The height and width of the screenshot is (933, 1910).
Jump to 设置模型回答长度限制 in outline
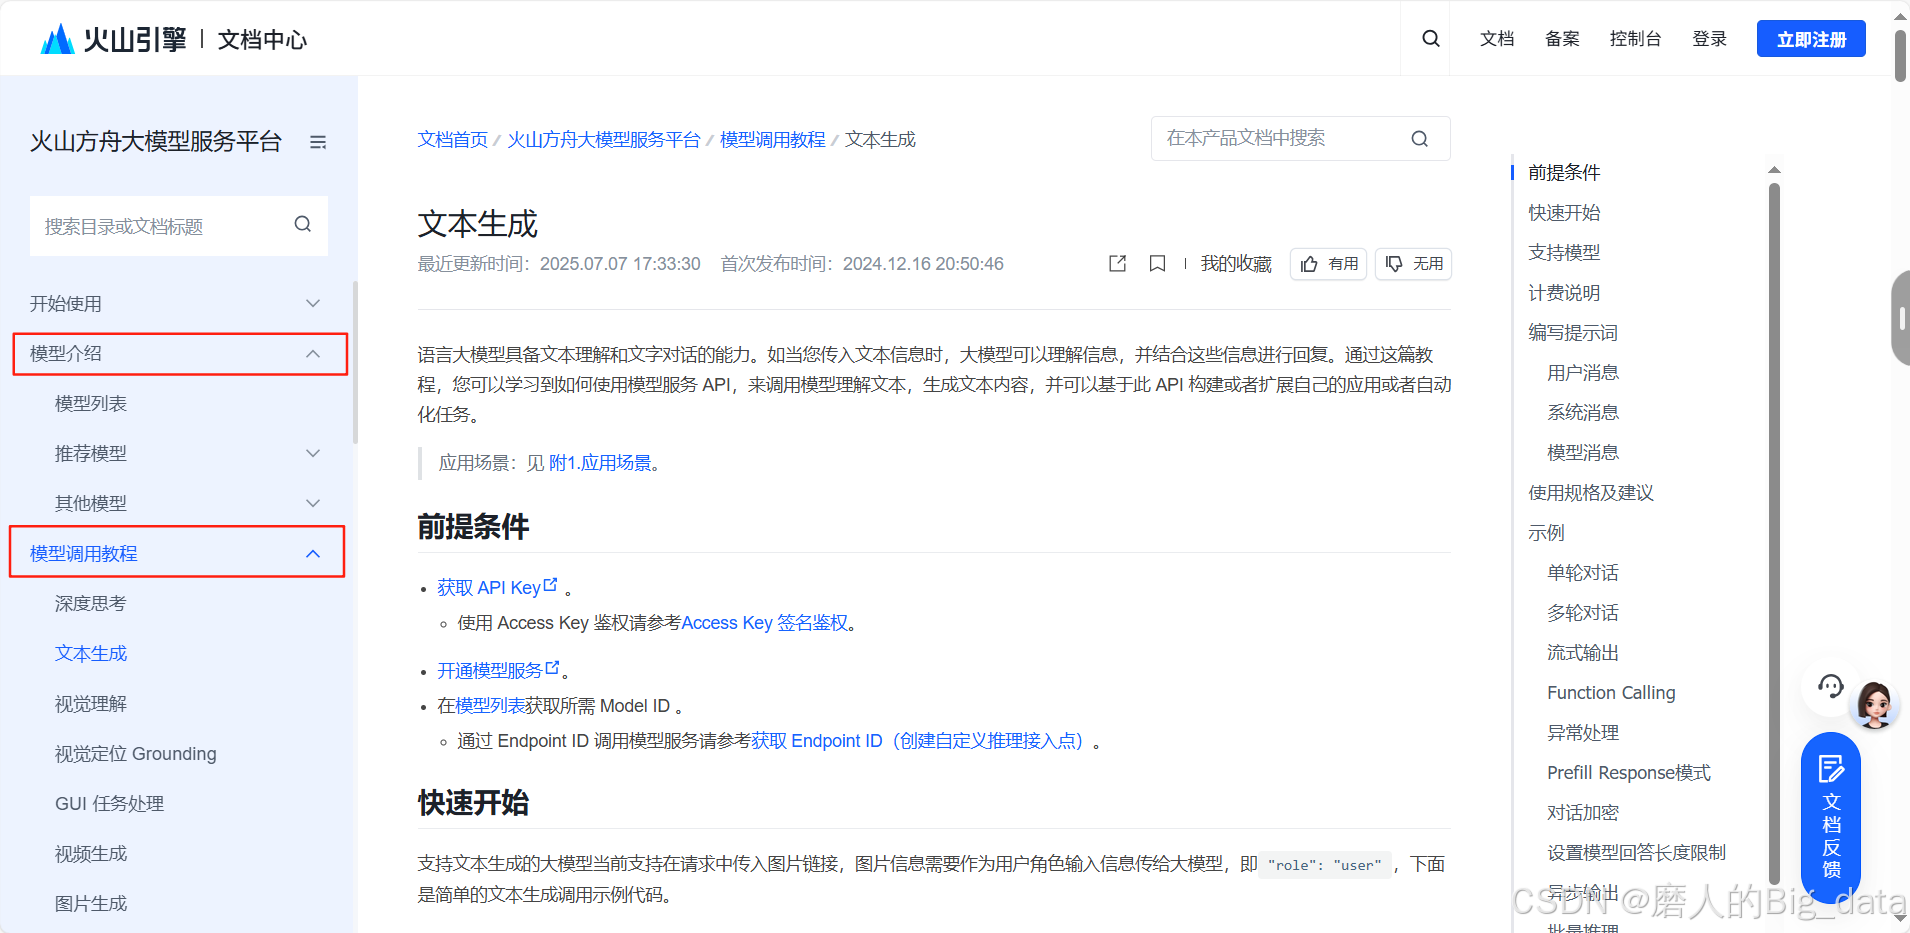[1637, 852]
